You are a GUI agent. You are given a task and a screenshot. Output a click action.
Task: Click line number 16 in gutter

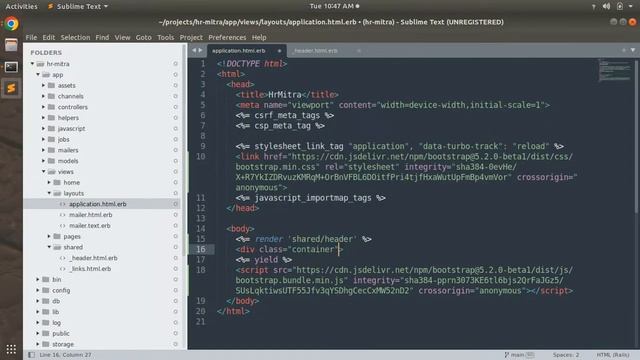[x=201, y=249]
